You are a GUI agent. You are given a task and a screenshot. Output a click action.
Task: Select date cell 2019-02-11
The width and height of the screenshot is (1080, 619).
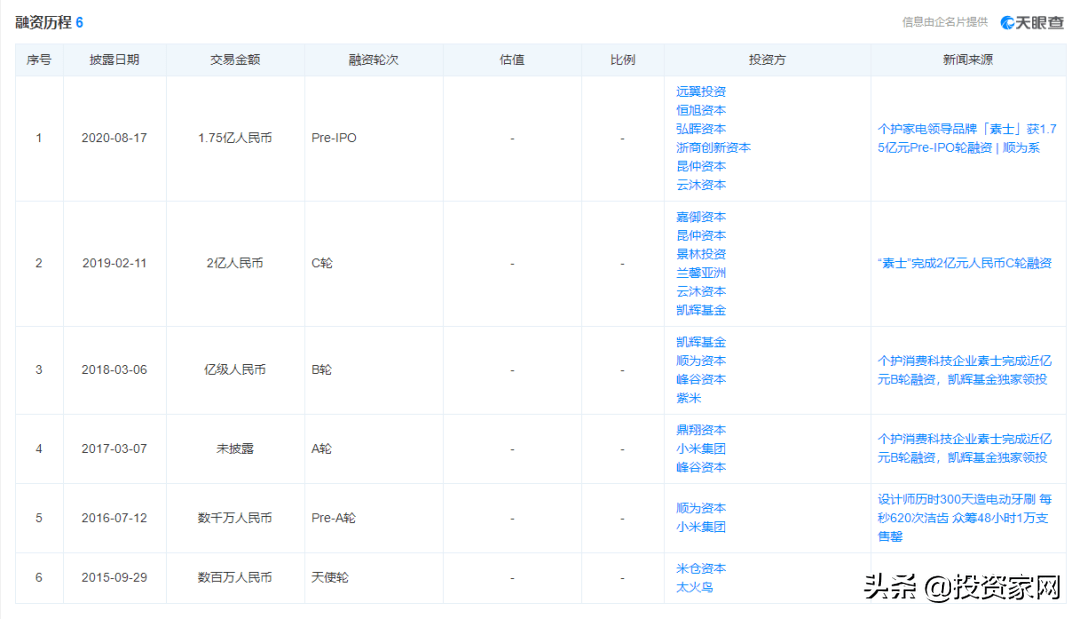[114, 263]
